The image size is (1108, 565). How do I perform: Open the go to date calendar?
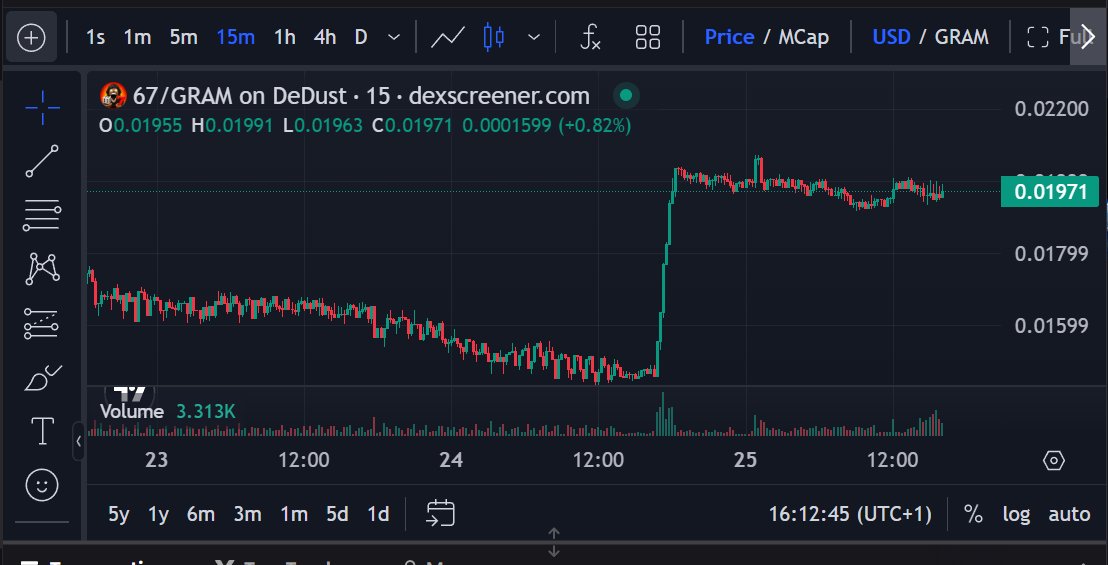click(x=440, y=513)
